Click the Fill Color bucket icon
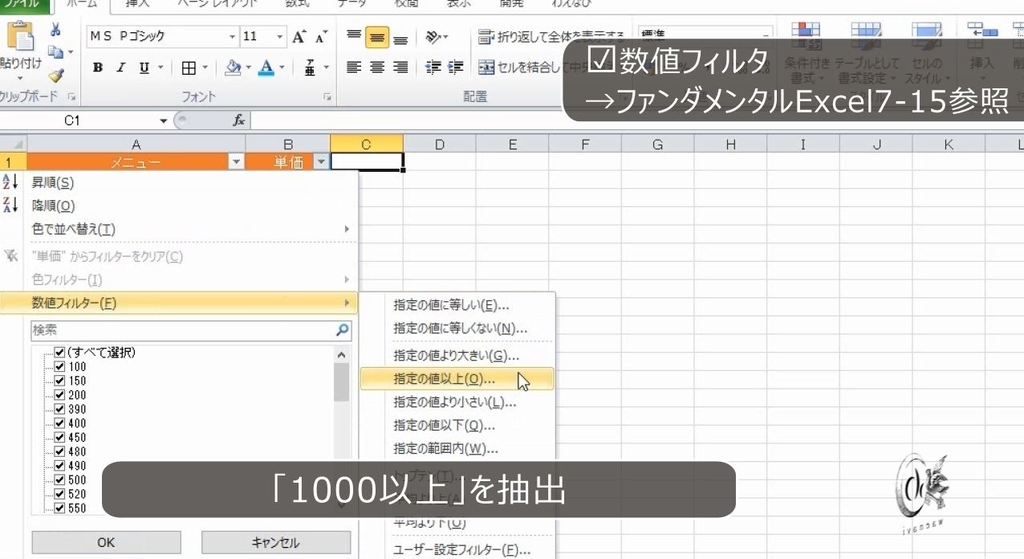This screenshot has width=1024, height=559. (x=232, y=67)
